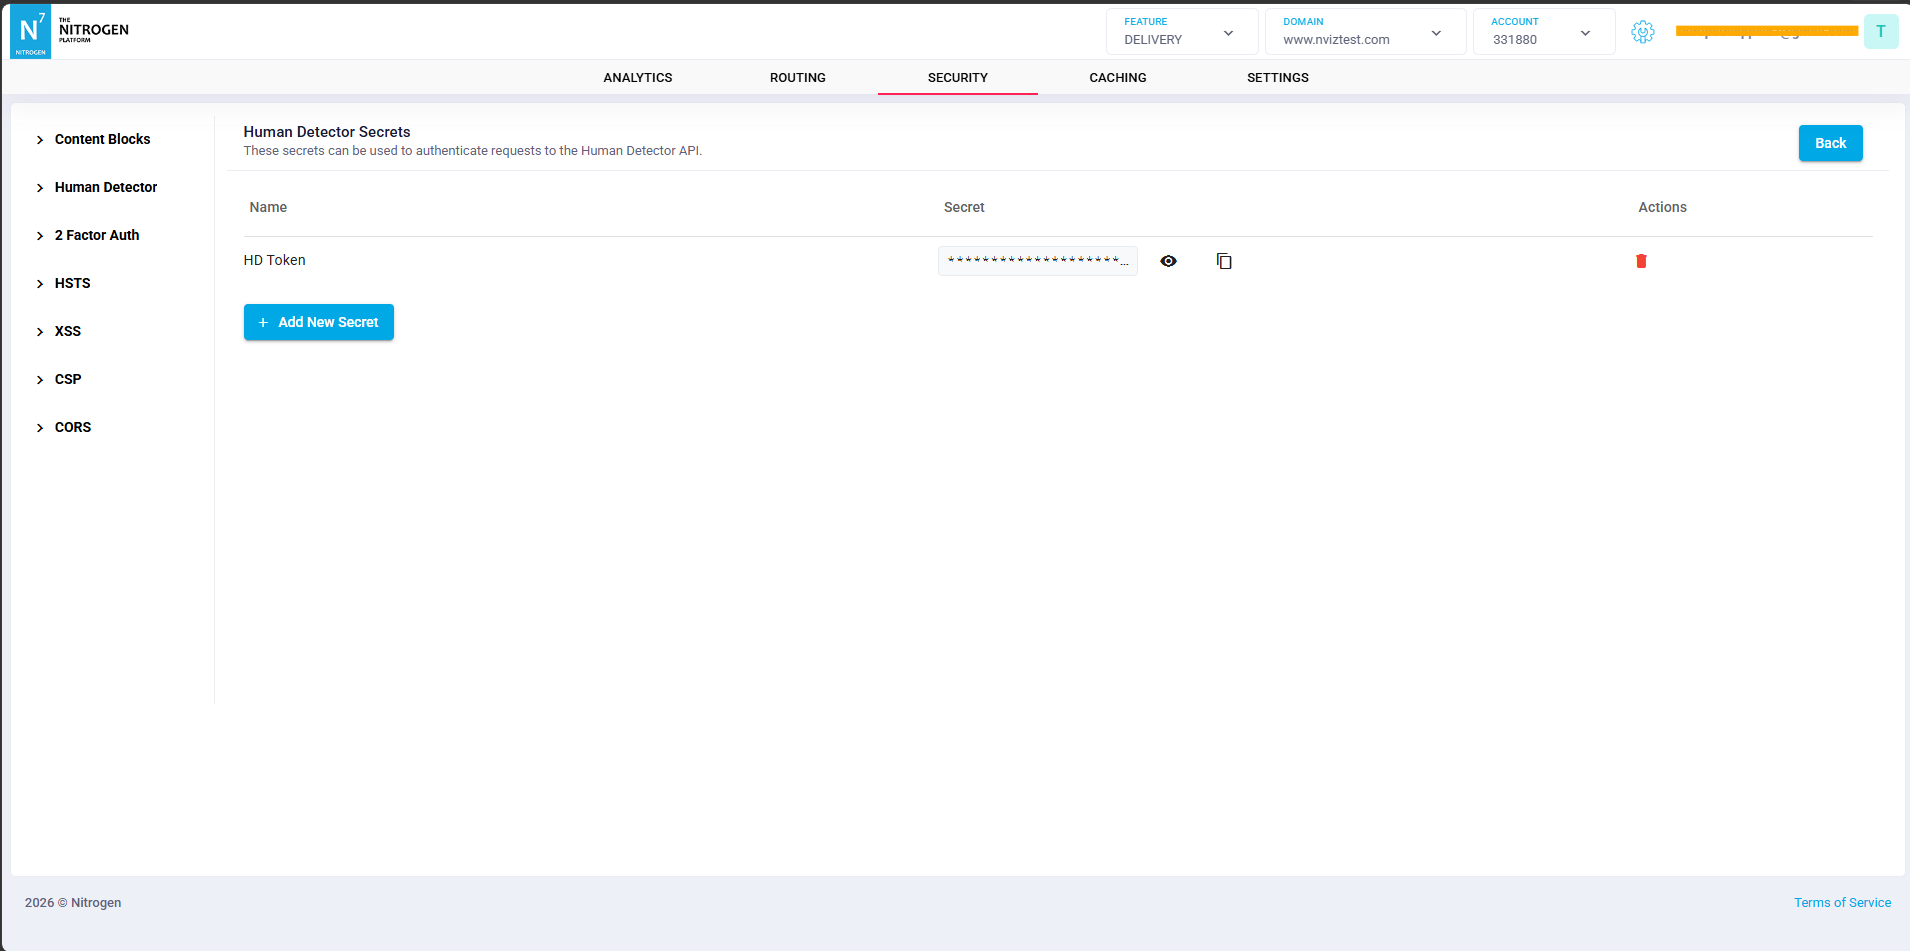Click the Add New Secret button
Screen dimensions: 1910x951
(319, 322)
